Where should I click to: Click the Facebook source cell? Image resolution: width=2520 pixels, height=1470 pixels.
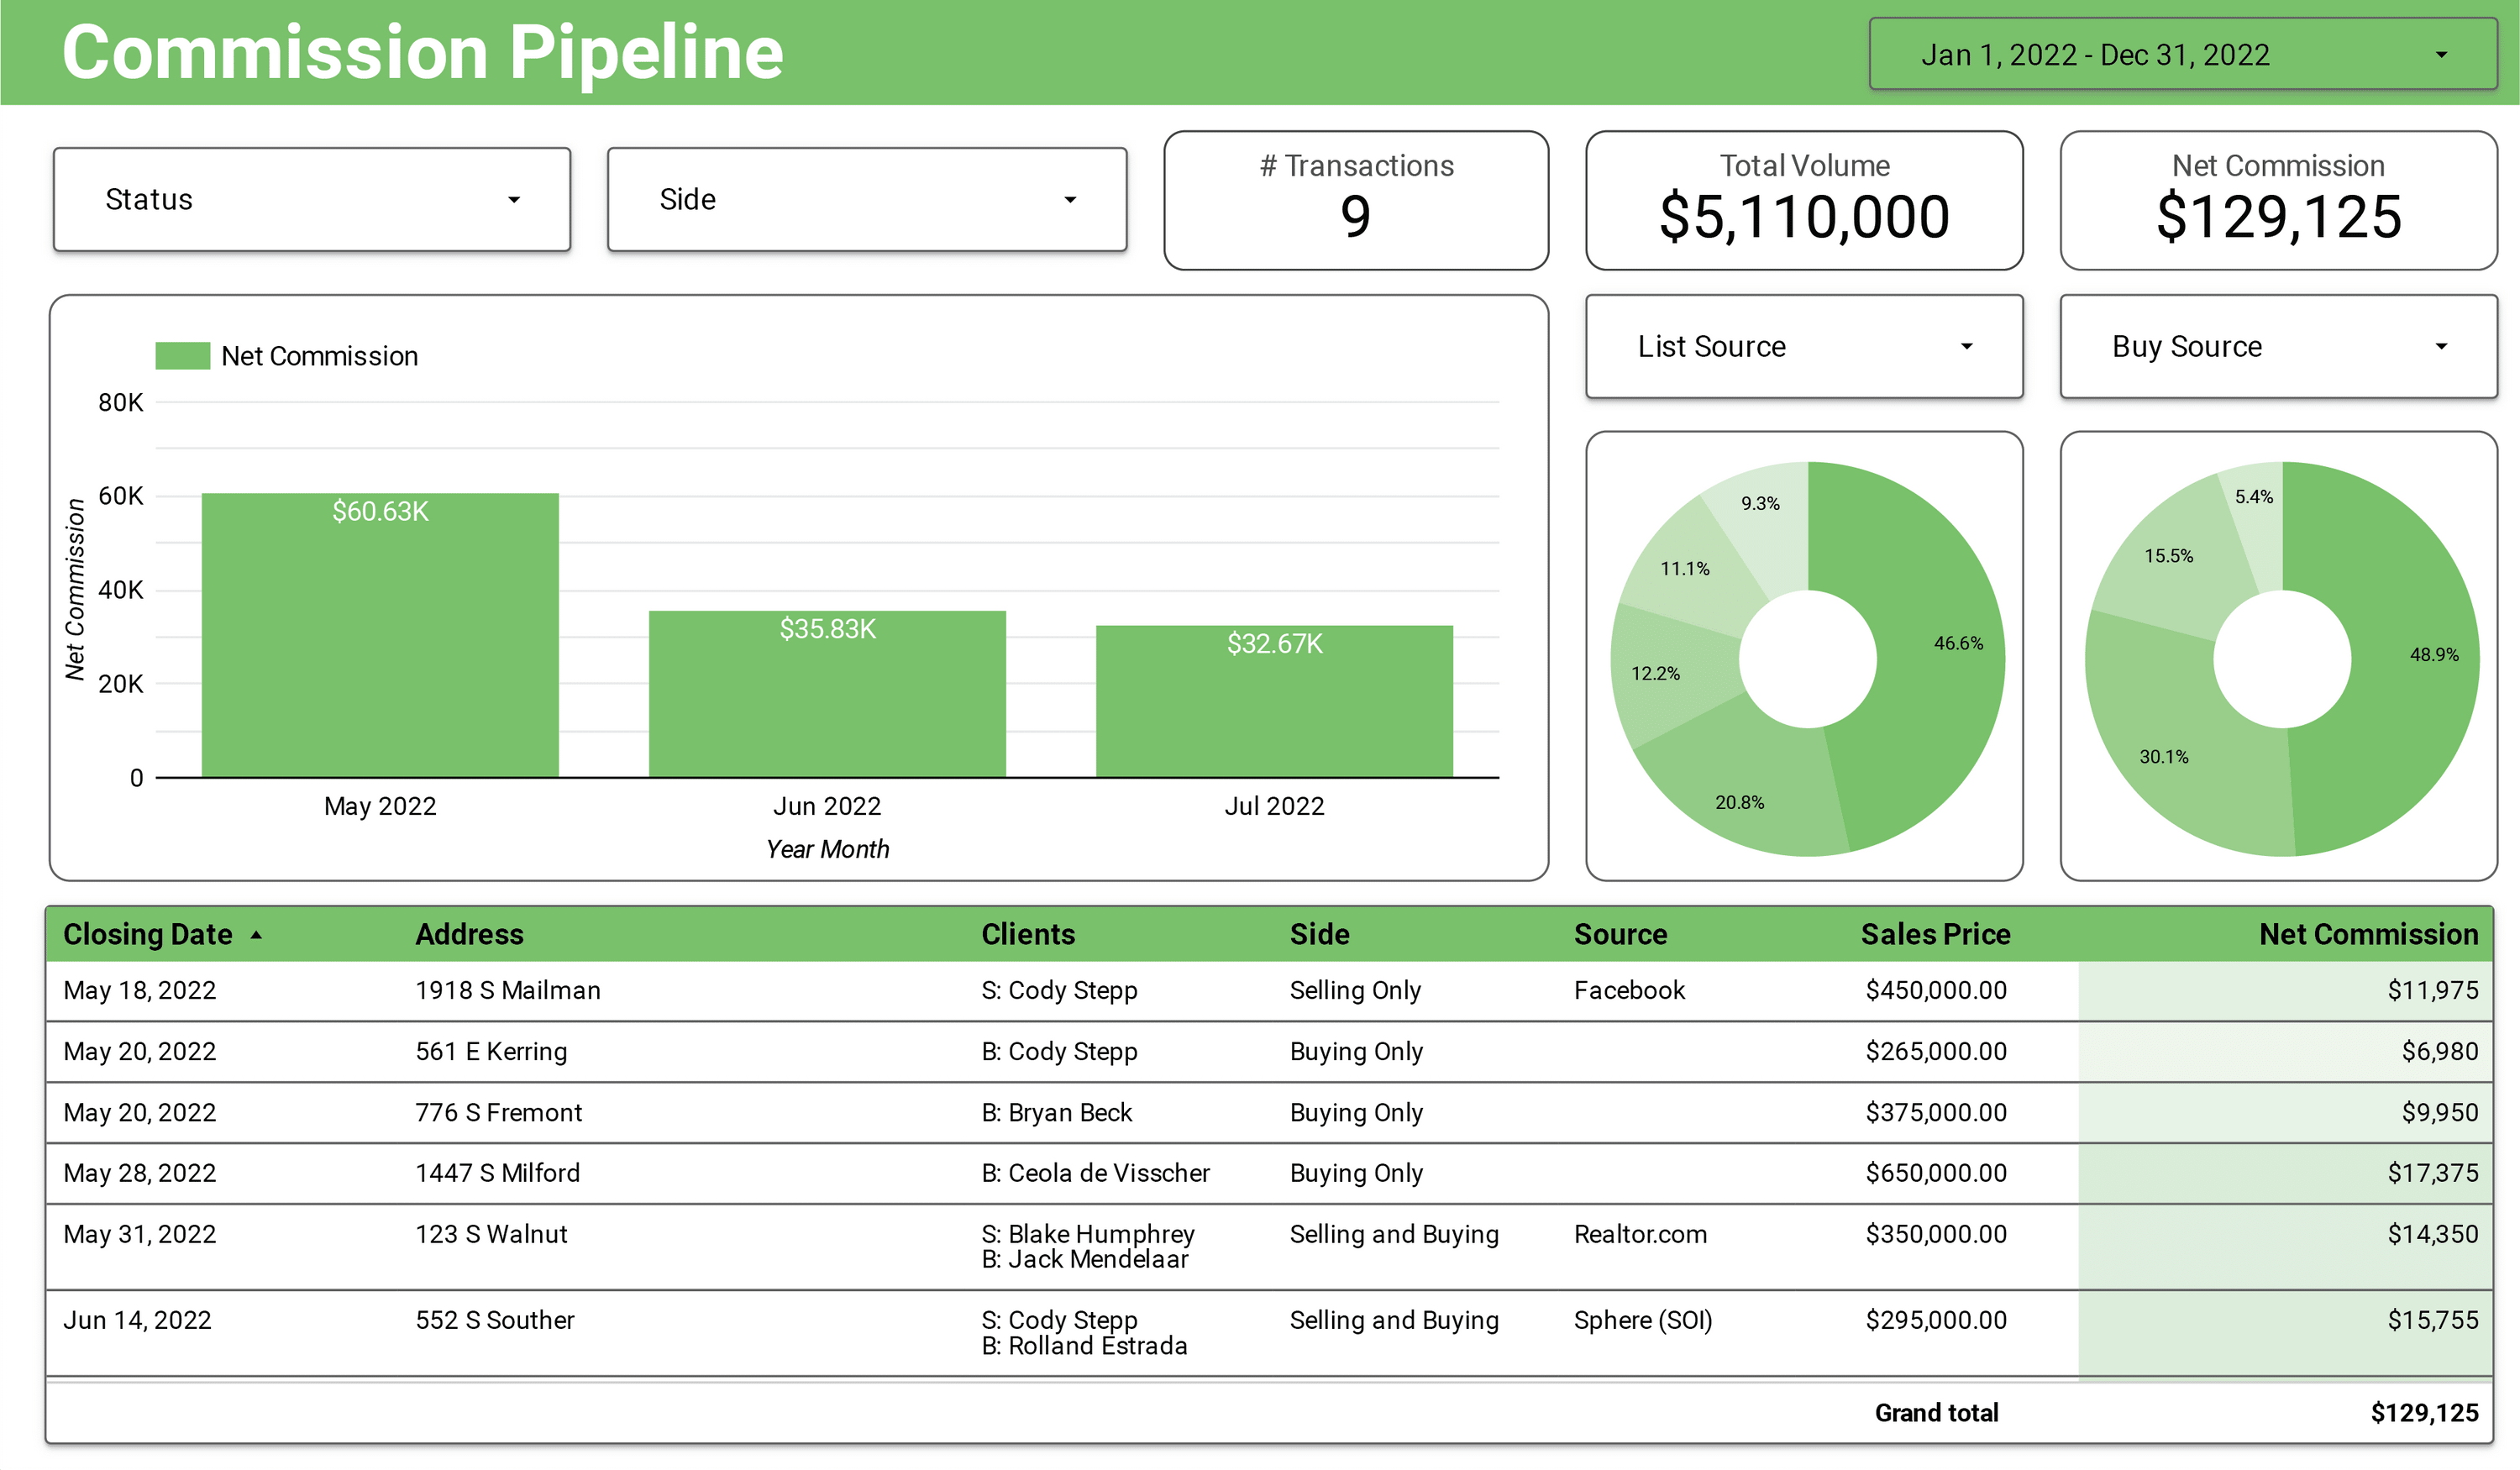1629,990
